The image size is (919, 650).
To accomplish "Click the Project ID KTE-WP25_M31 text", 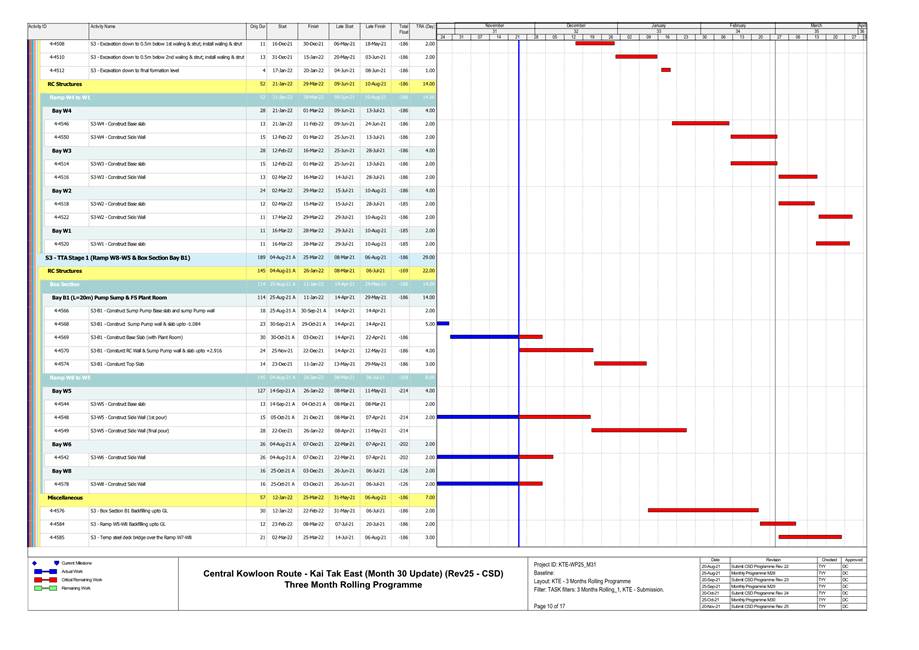I will pos(565,565).
